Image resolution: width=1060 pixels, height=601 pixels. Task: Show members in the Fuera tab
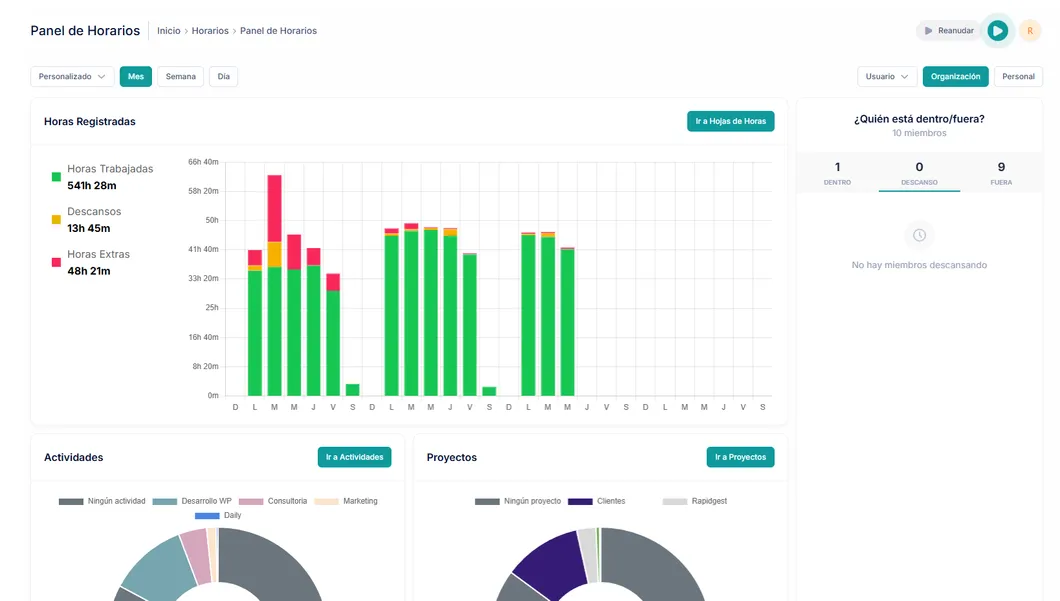[1000, 173]
